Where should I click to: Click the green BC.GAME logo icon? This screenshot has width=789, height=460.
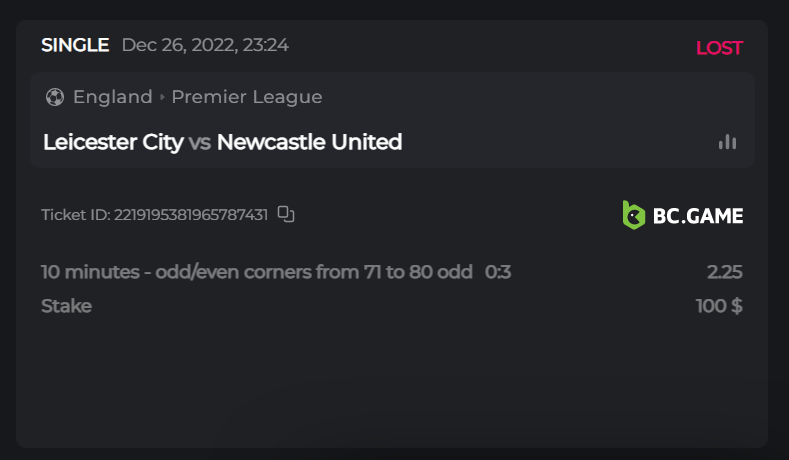633,215
